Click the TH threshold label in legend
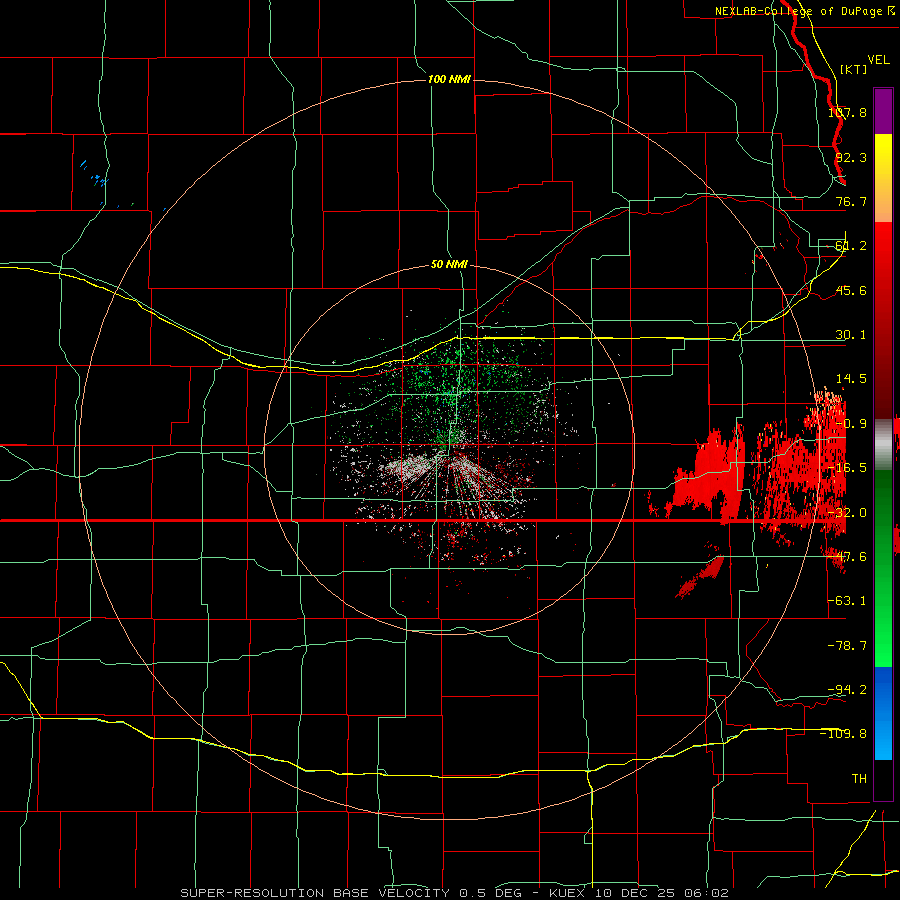The height and width of the screenshot is (900, 900). point(859,779)
